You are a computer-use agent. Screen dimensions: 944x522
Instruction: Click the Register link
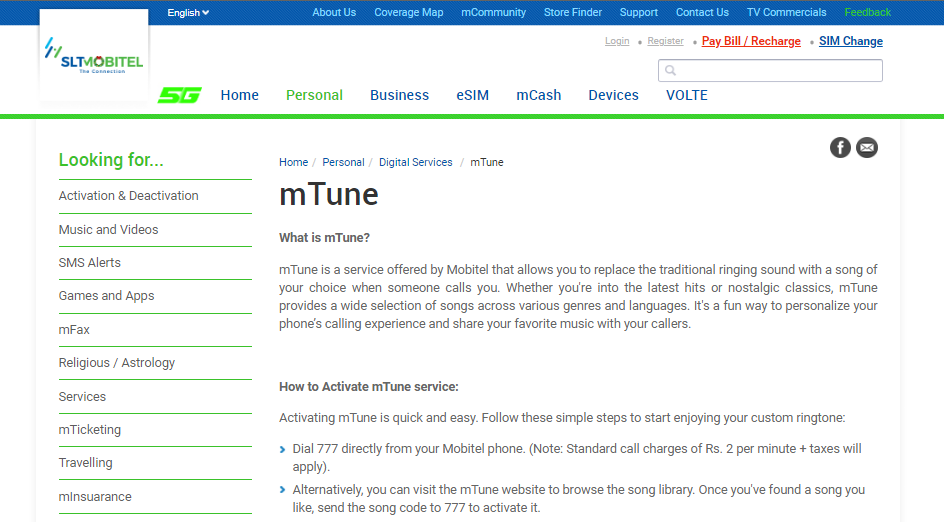[665, 41]
